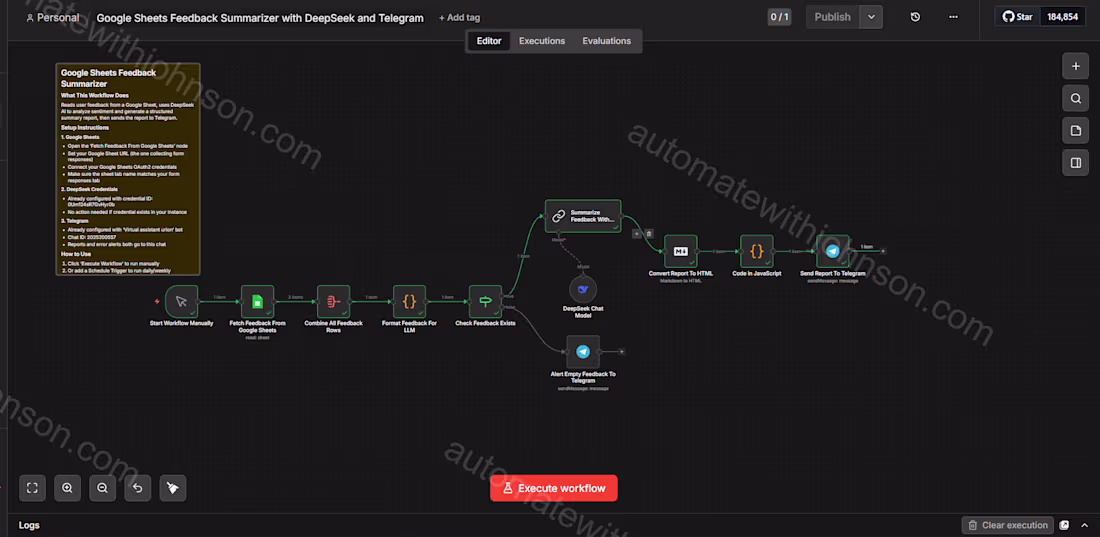
Task: Open the canvas search icon
Action: tap(1075, 98)
